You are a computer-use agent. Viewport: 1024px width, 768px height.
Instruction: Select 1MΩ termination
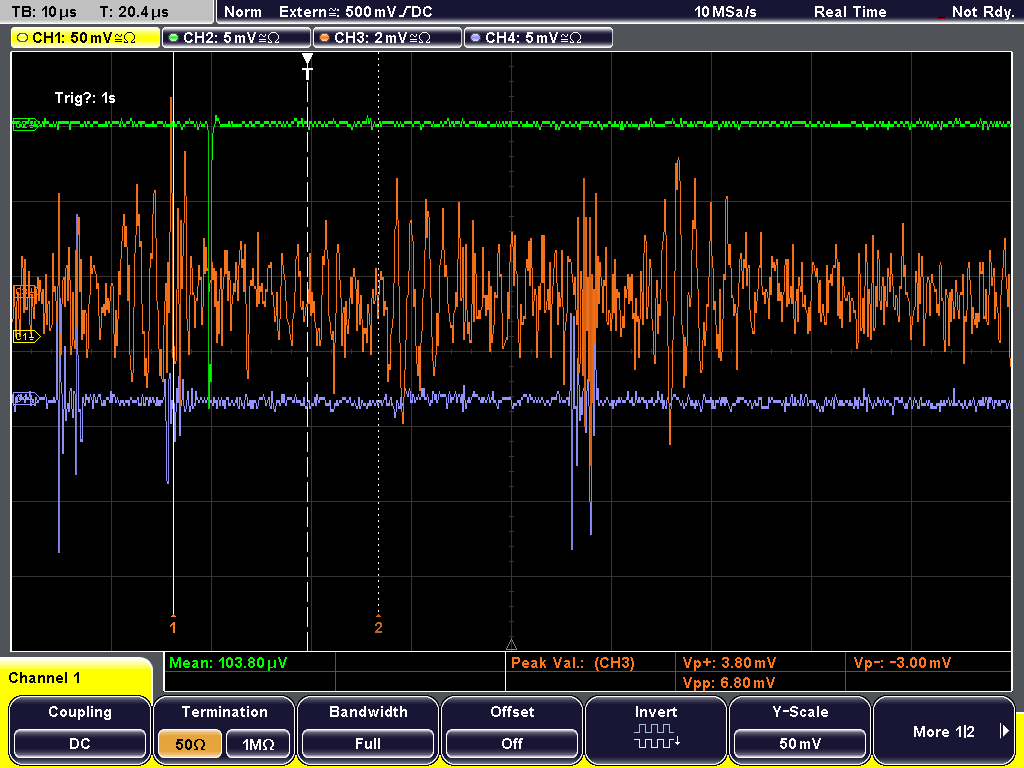[258, 744]
